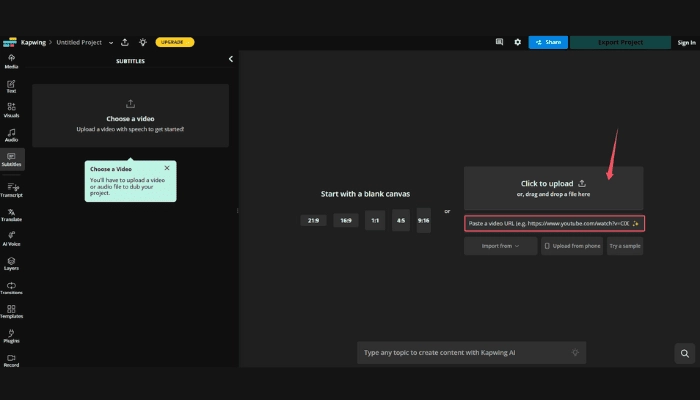The image size is (700, 400).
Task: Select the 9:16 canvas ratio
Action: click(x=424, y=220)
